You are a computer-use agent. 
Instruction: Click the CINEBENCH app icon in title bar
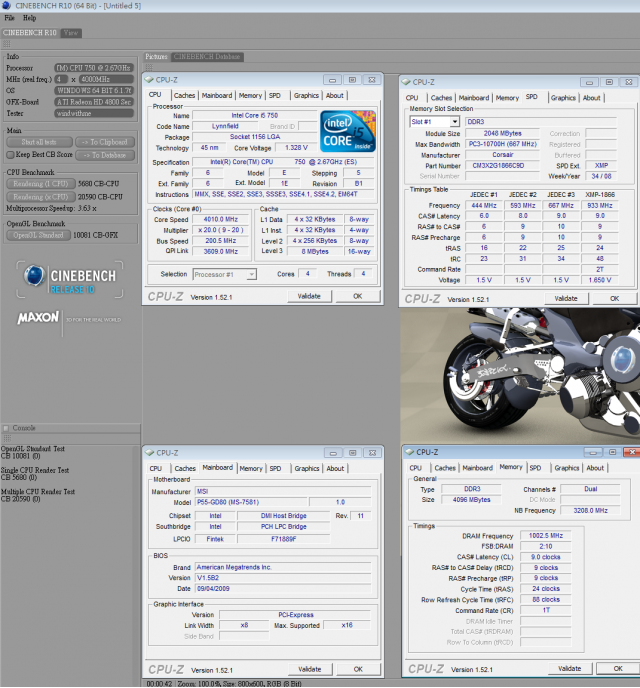coord(6,5)
